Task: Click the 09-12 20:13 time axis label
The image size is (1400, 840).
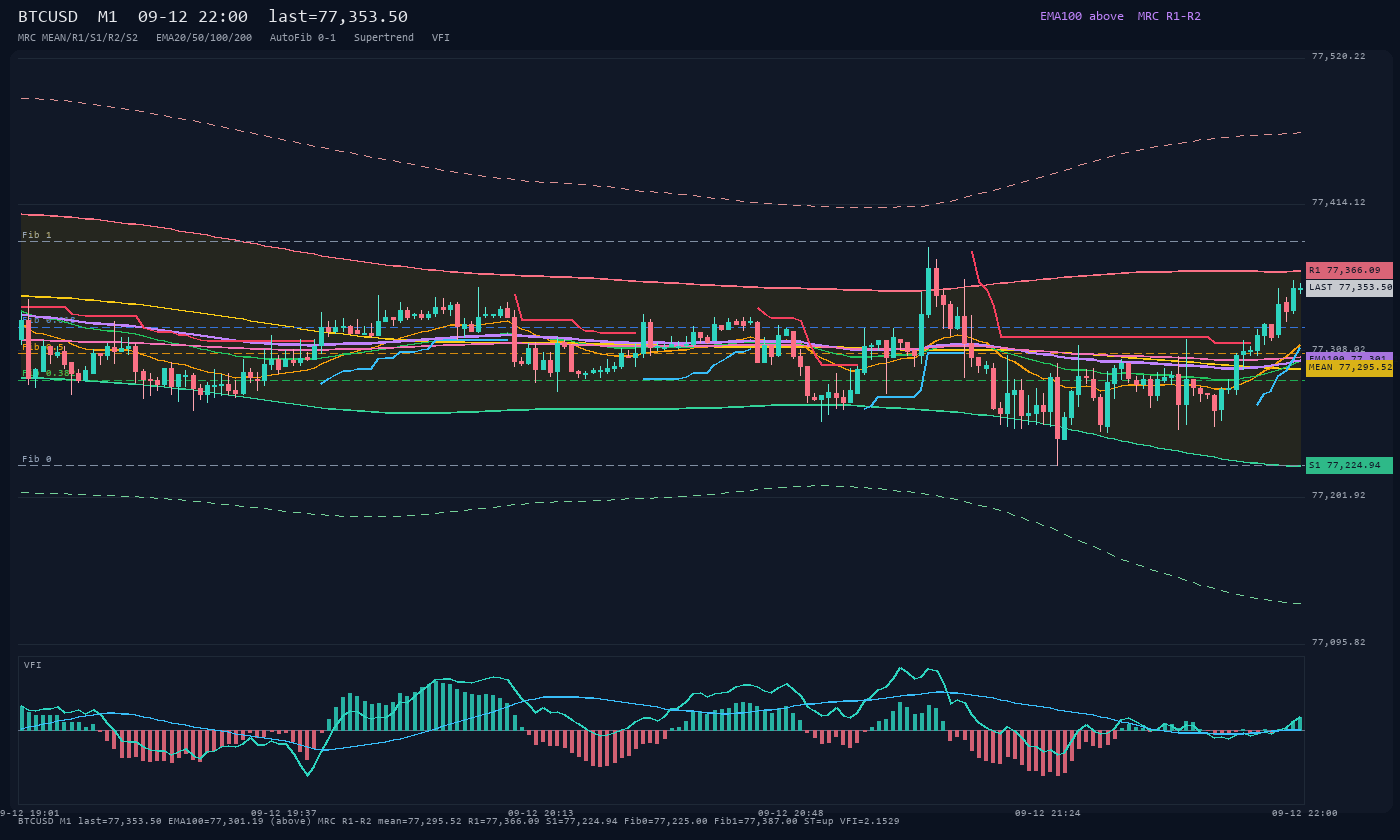Action: pos(541,813)
